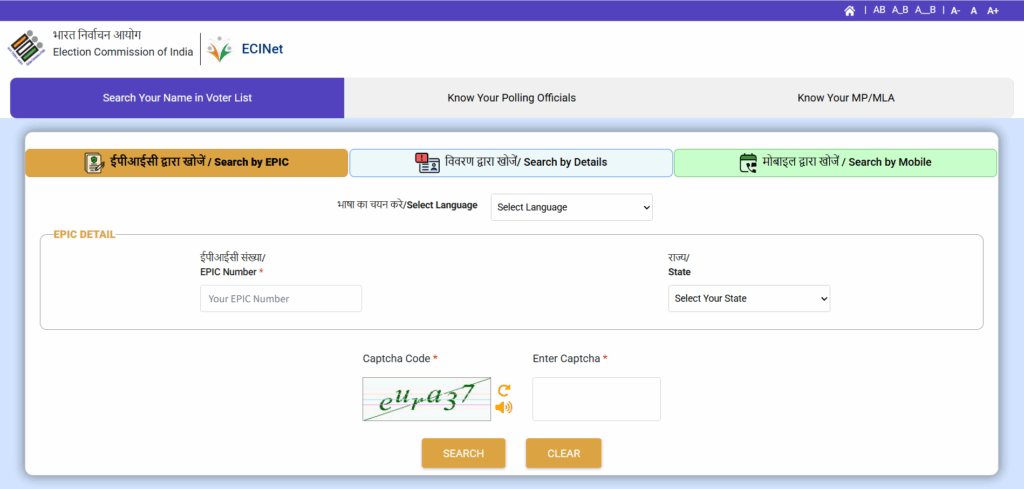This screenshot has height=489, width=1024.
Task: Switch to Search by Mobile tab
Action: (835, 162)
